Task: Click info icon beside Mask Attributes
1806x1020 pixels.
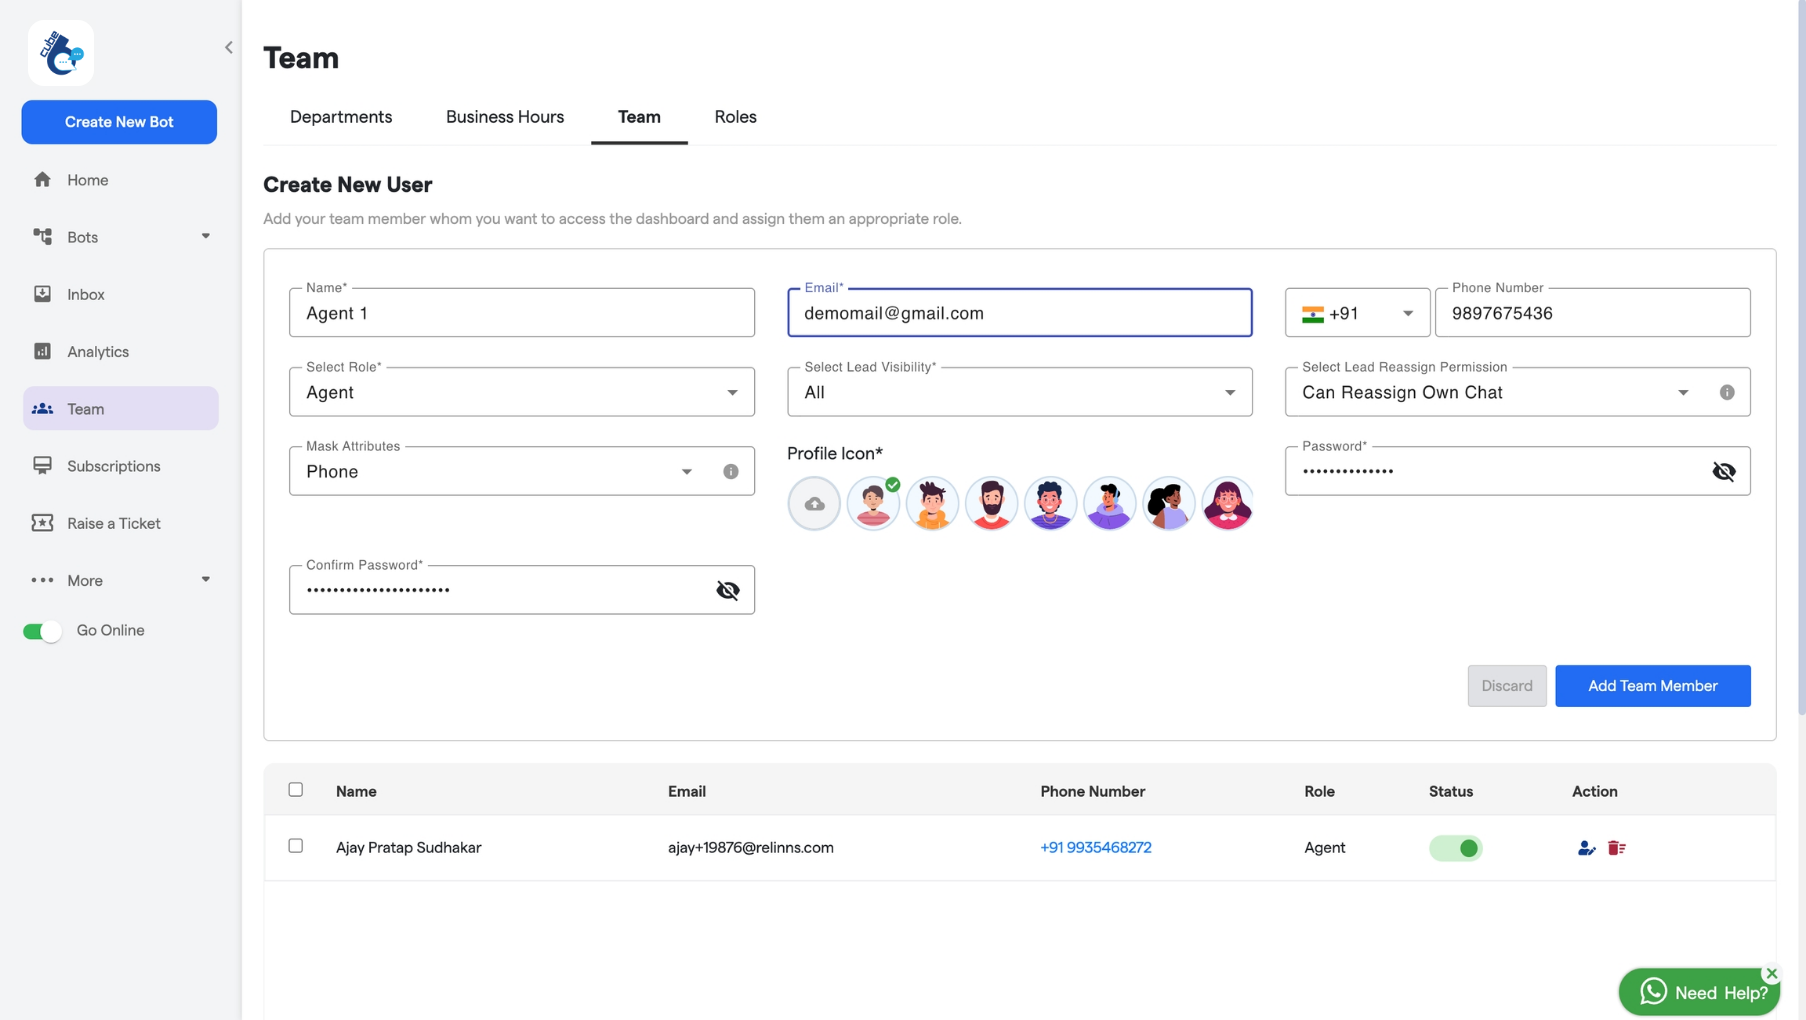Action: point(731,472)
